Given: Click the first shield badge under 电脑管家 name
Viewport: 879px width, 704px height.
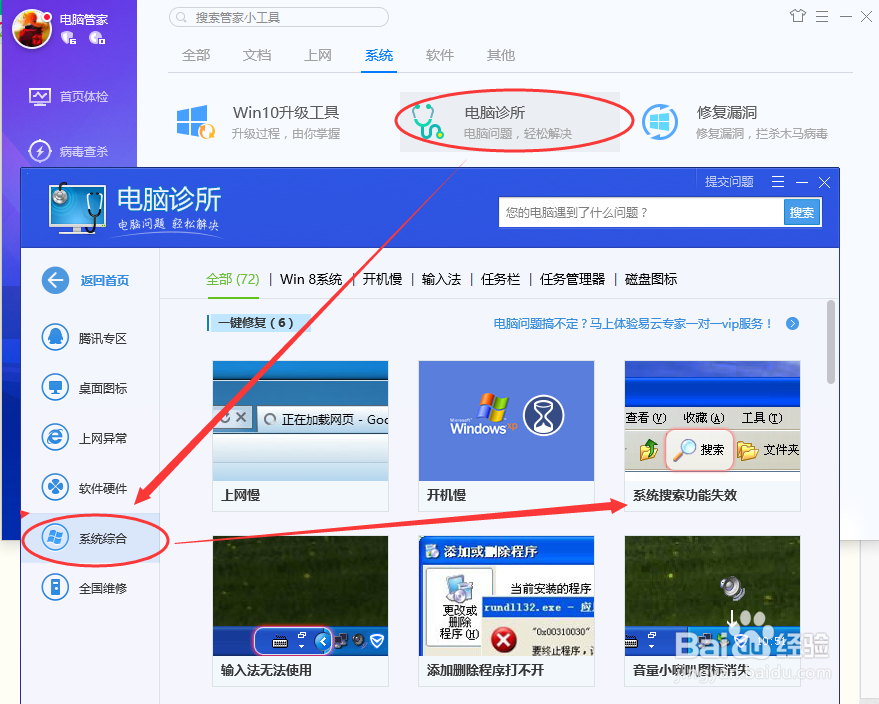Looking at the screenshot, I should [68, 38].
